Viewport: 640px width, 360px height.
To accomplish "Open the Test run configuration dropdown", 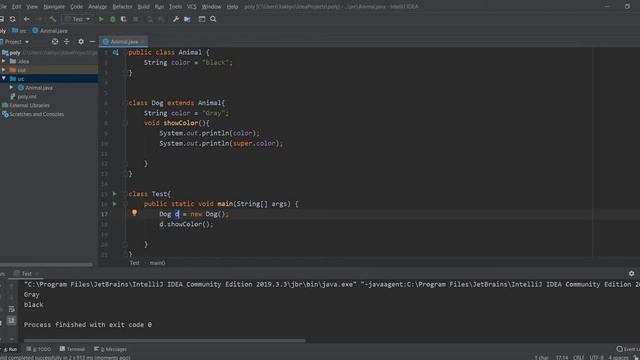I will pyautogui.click(x=78, y=19).
